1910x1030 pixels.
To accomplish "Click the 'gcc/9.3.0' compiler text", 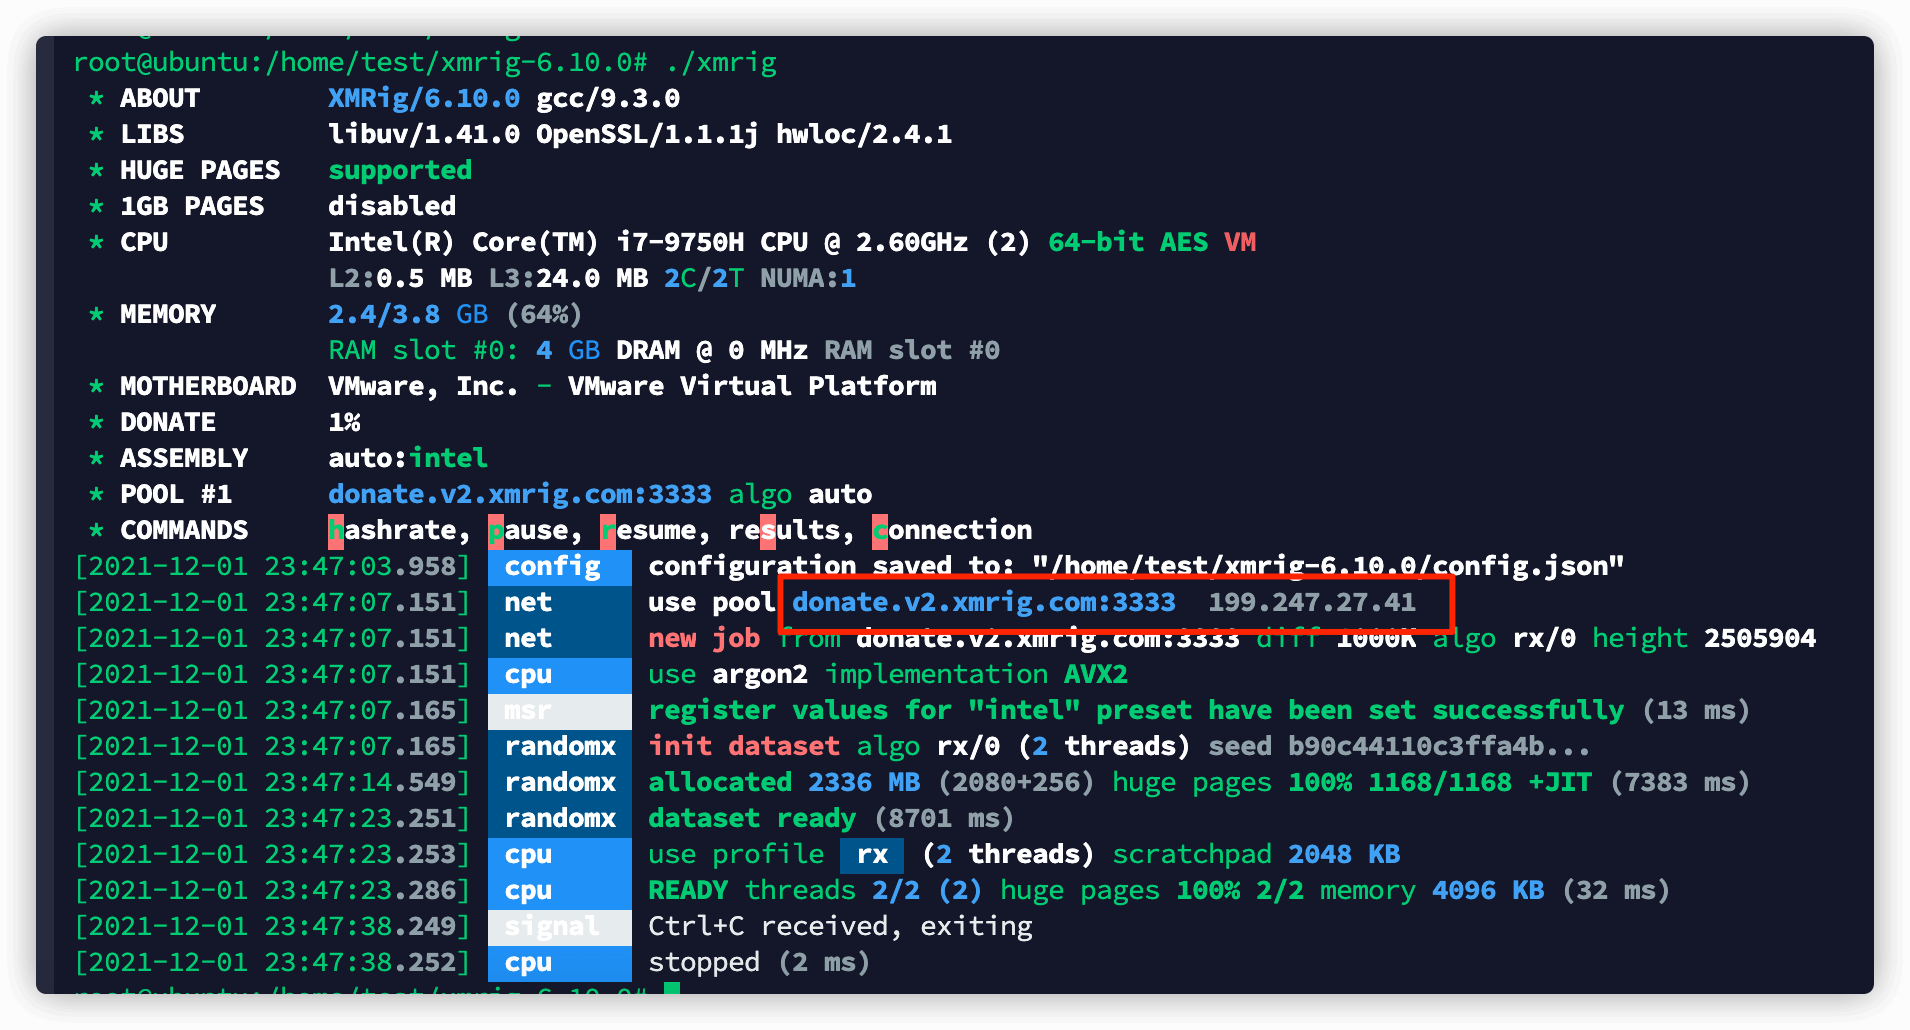I will [x=608, y=98].
